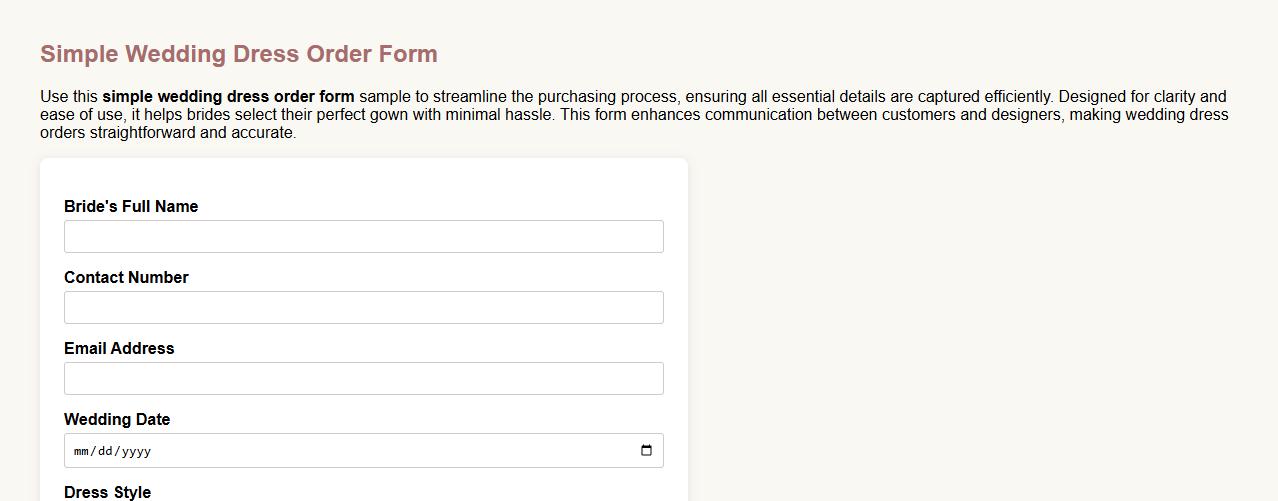1278x501 pixels.
Task: Click the month segment of Wedding Date
Action: click(x=81, y=451)
